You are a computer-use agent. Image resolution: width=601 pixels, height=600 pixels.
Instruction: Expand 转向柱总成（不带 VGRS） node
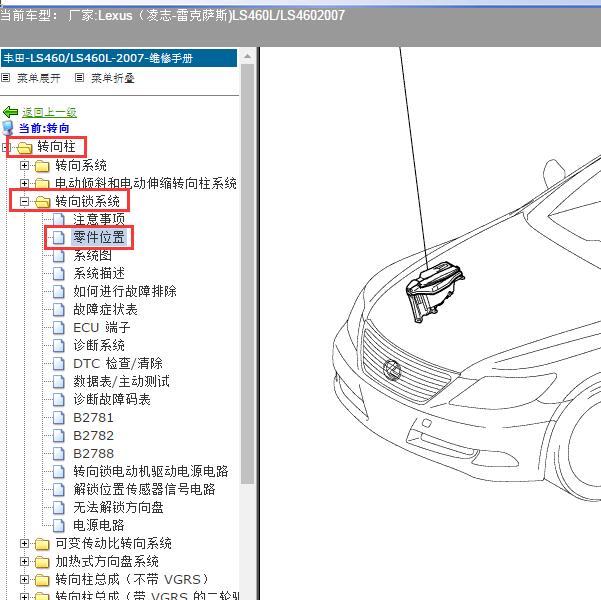coord(24,579)
